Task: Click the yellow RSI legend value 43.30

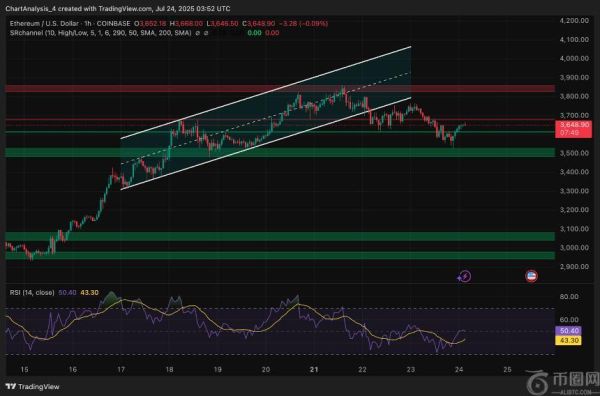Action: (x=90, y=293)
